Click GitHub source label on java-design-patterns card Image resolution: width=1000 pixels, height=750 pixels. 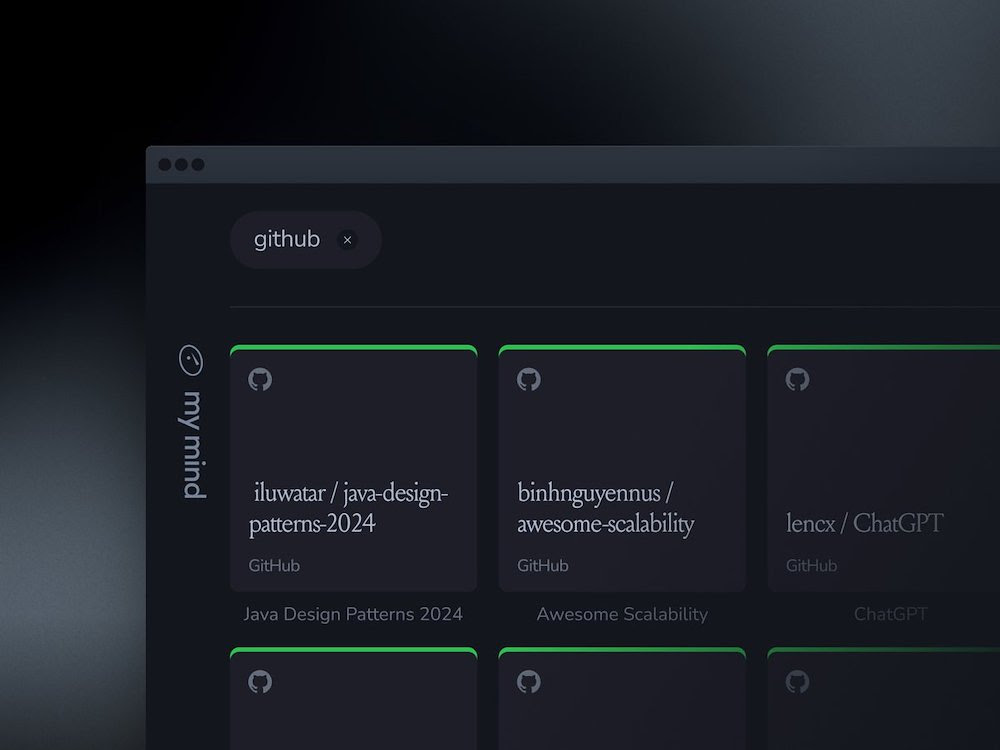pos(274,566)
